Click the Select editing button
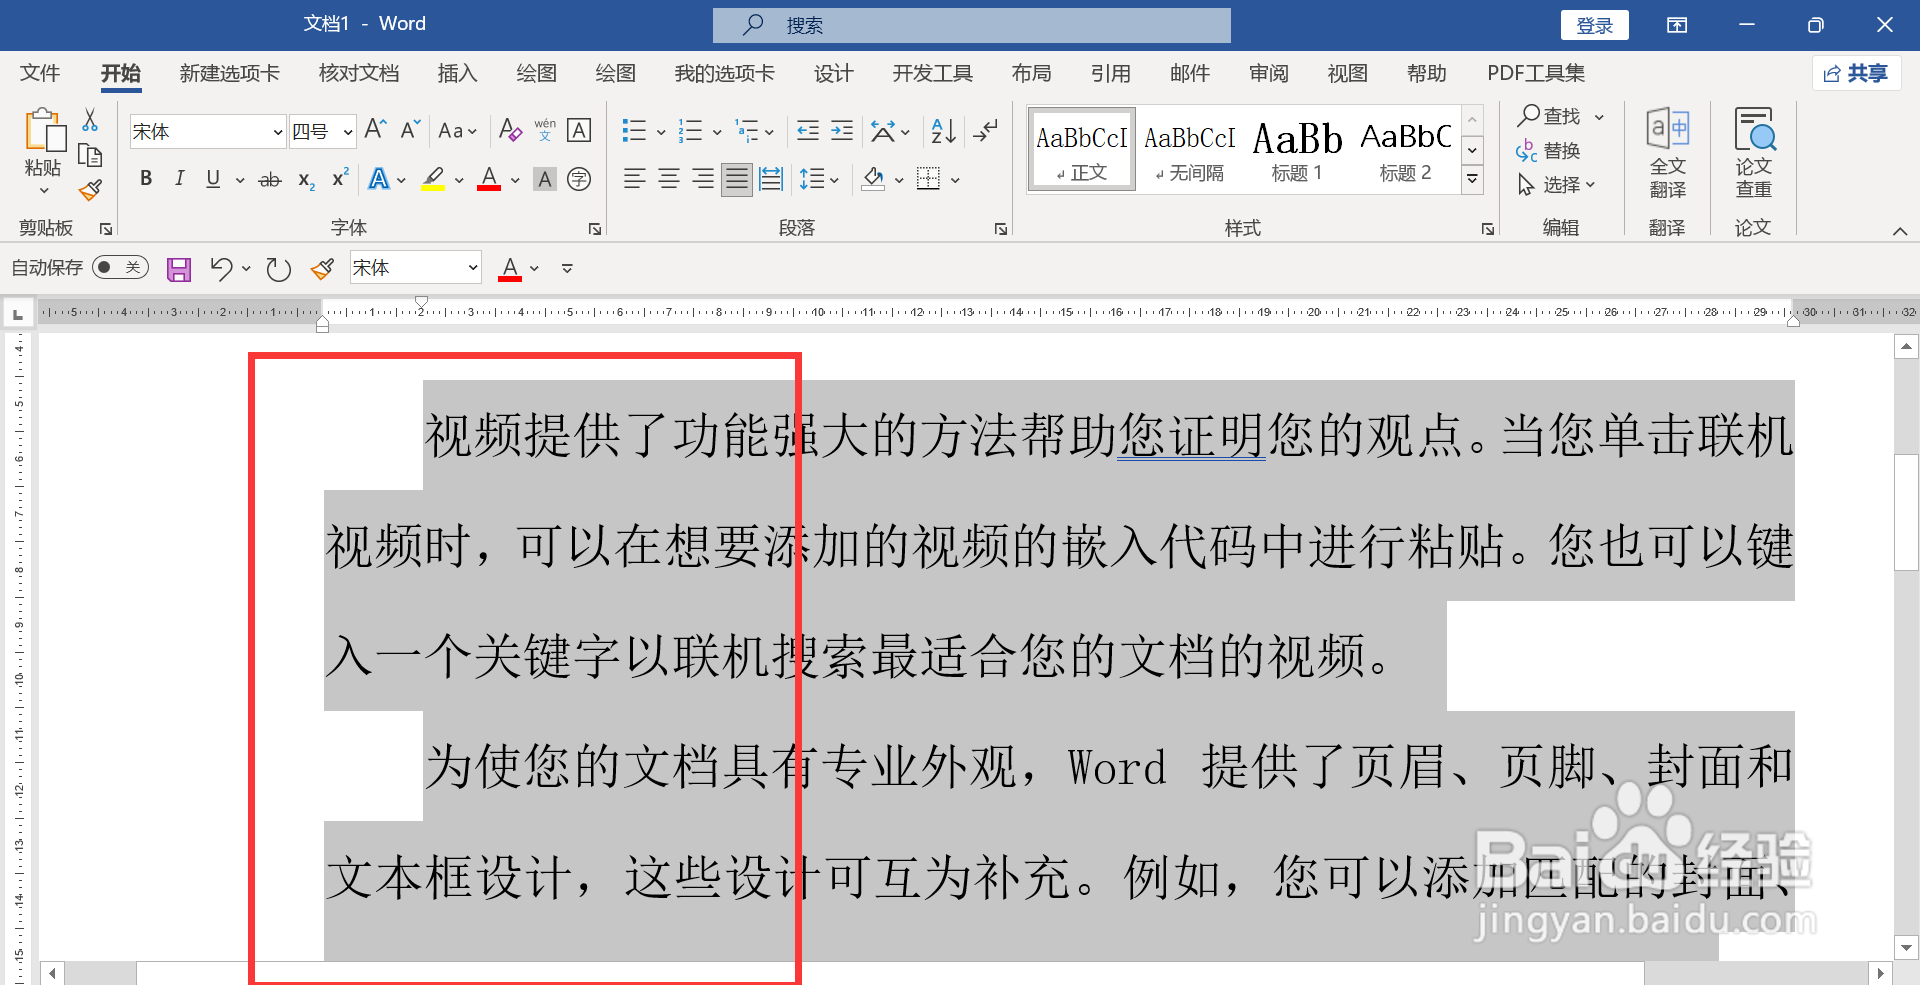 click(x=1556, y=185)
